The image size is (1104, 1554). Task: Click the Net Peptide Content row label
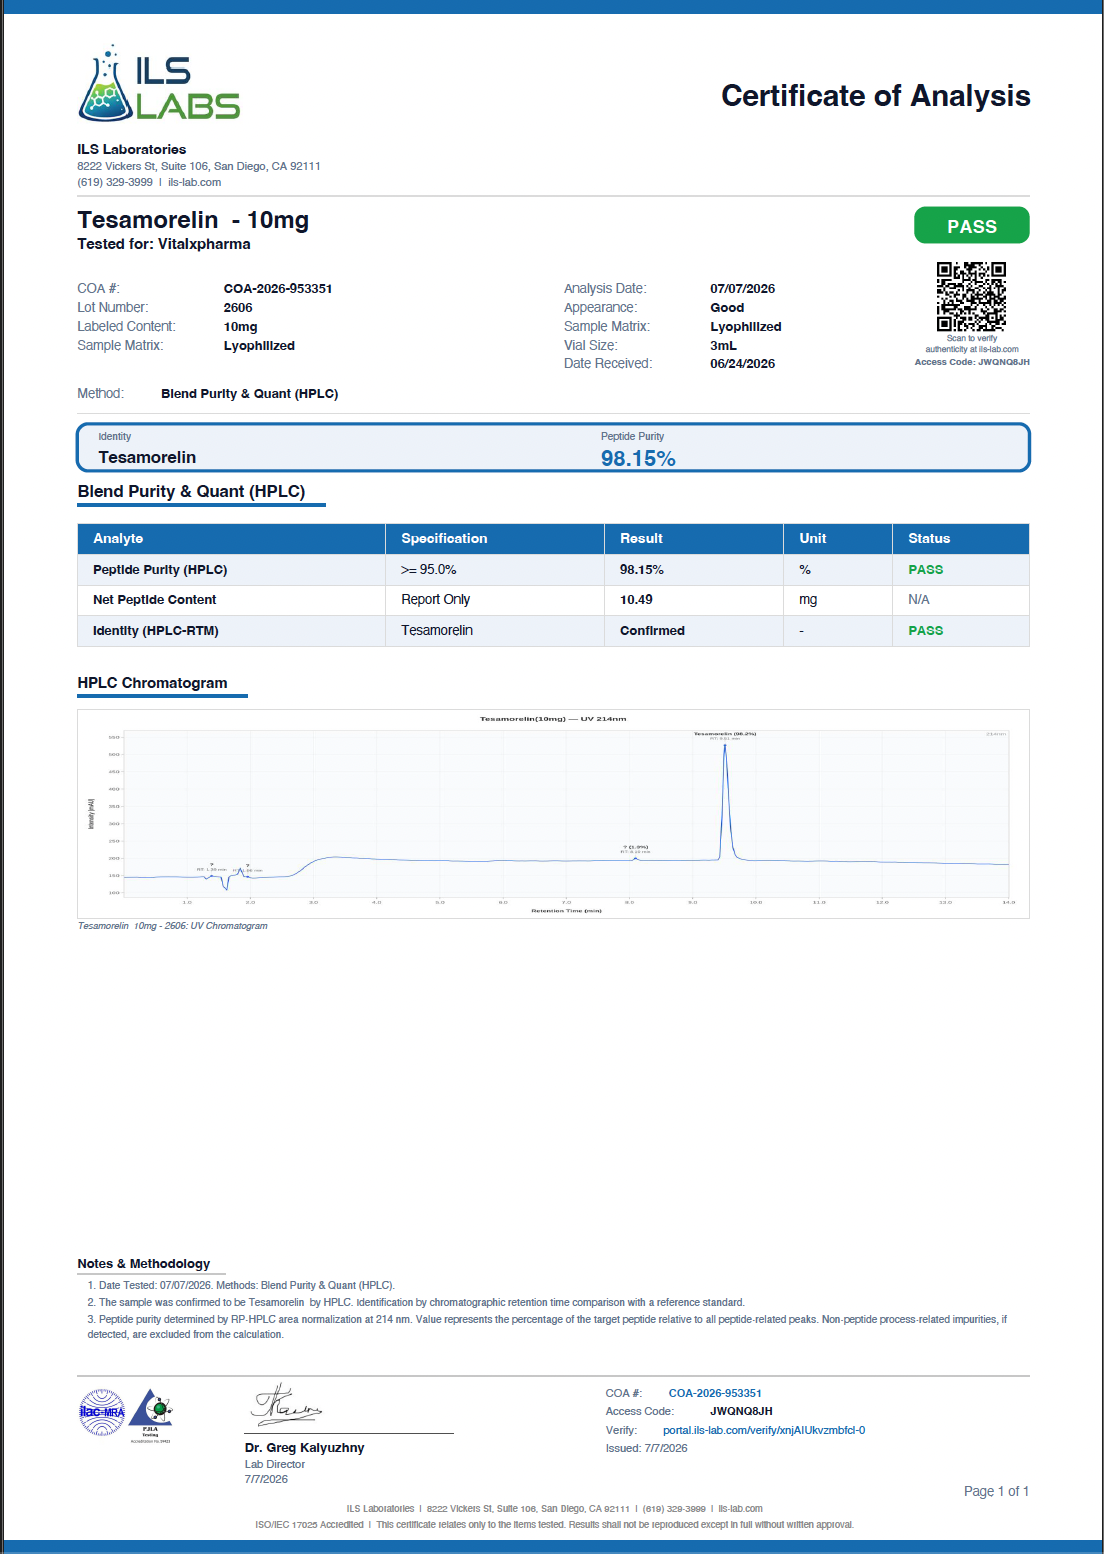[x=154, y=600]
